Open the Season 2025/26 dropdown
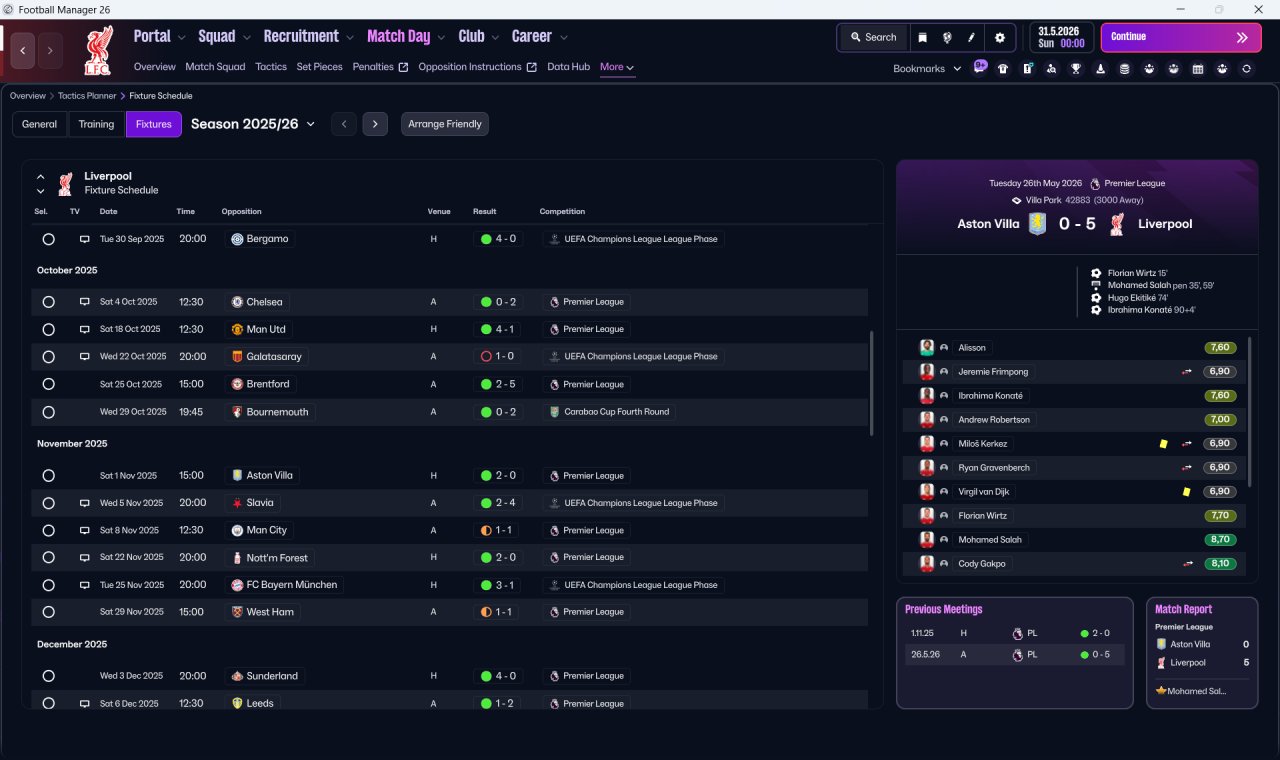Image resolution: width=1280 pixels, height=760 pixels. (253, 124)
